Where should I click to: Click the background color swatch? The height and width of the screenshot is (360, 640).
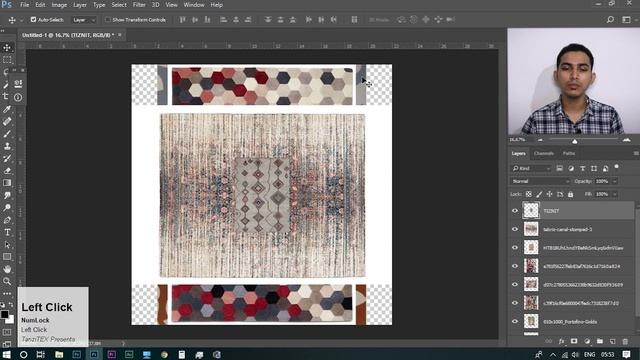tap(11, 319)
